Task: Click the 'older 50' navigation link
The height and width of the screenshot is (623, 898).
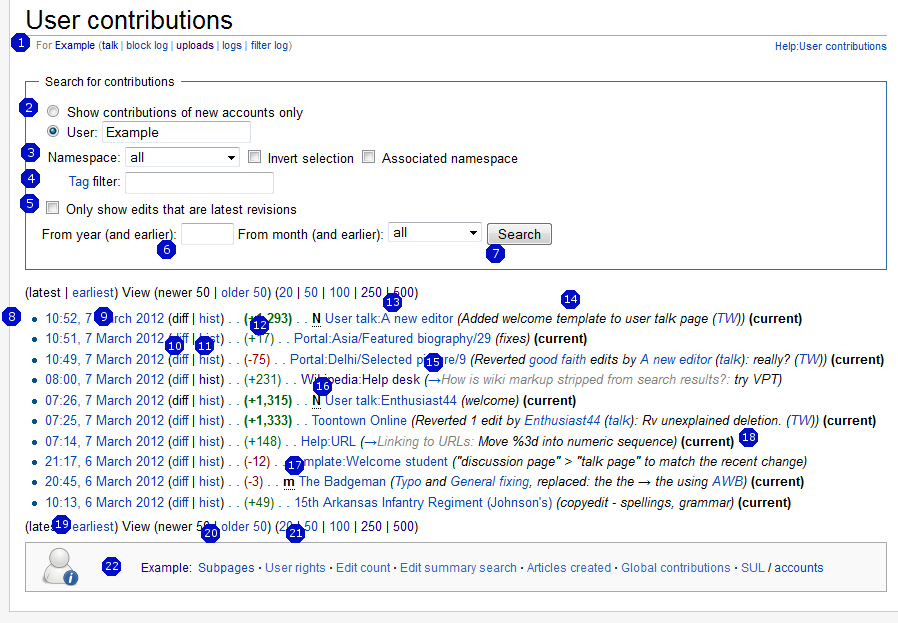Action: pos(245,292)
